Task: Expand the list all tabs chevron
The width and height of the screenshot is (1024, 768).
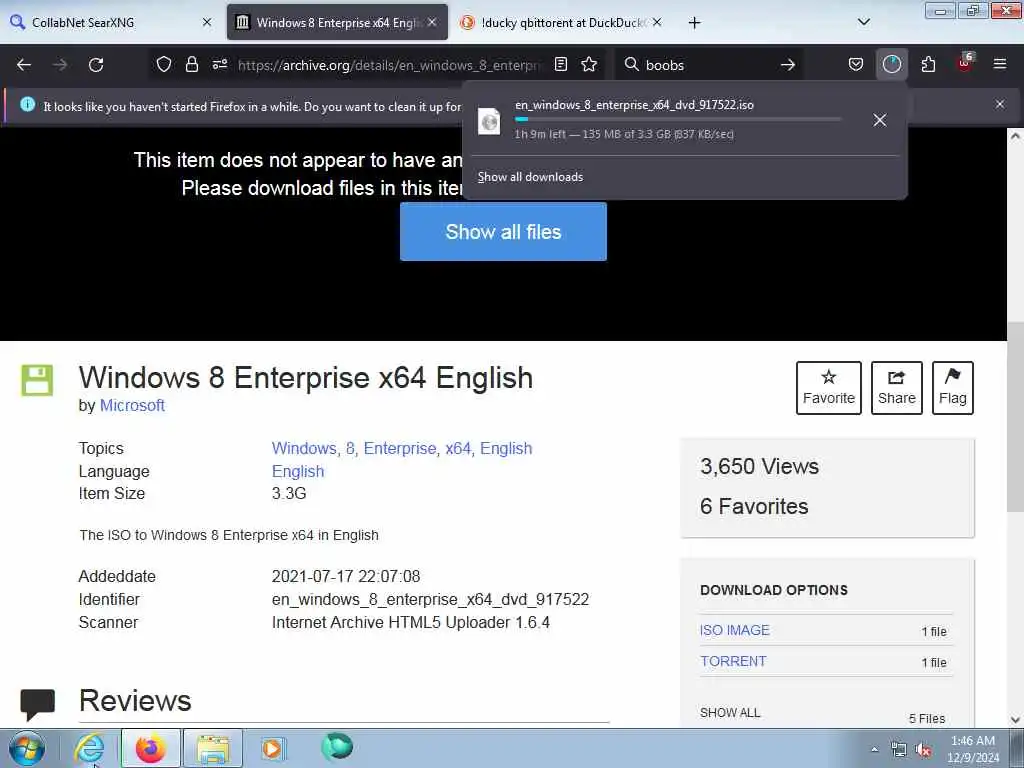Action: pyautogui.click(x=863, y=22)
